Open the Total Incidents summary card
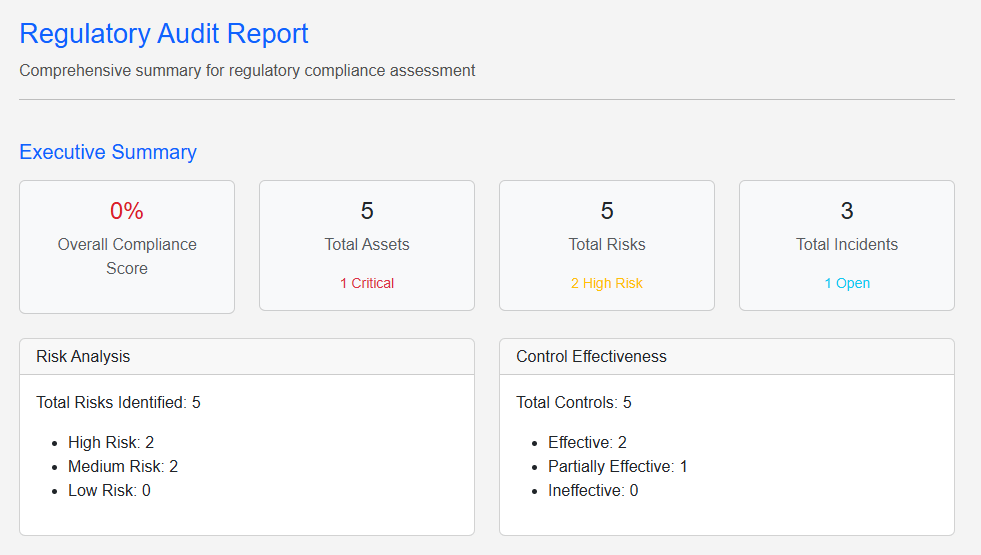Screen dimensions: 981x555 (x=847, y=244)
